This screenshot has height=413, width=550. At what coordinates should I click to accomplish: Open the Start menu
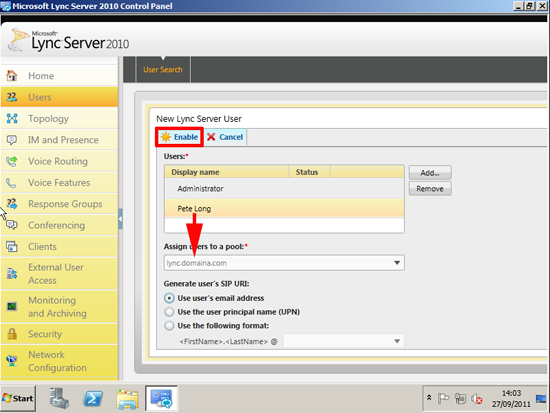[x=18, y=398]
